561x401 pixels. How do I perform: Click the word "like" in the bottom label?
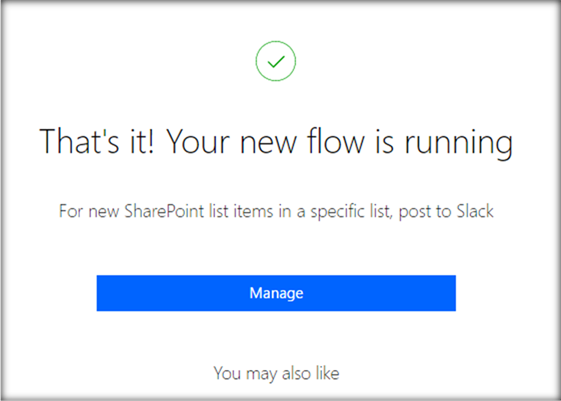(x=327, y=373)
